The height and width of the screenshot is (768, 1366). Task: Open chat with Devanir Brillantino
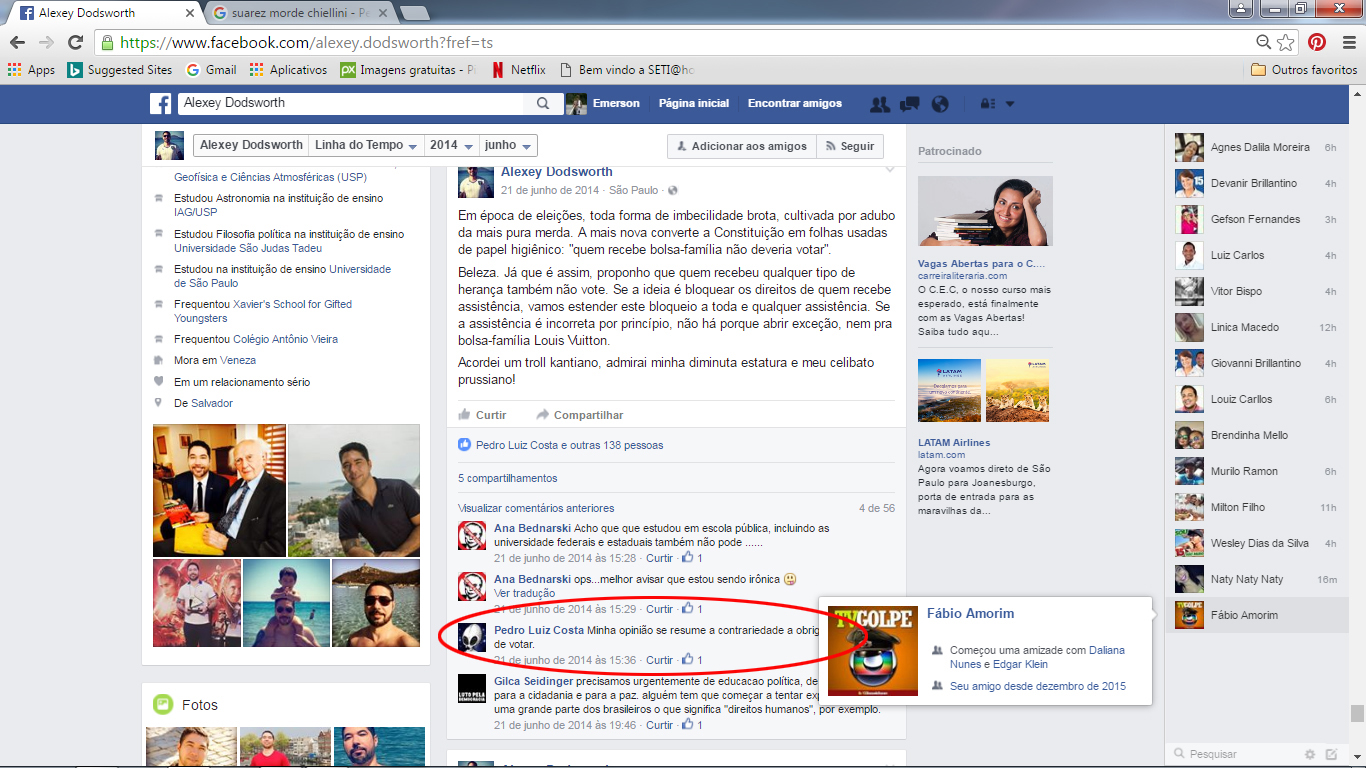(1259, 183)
